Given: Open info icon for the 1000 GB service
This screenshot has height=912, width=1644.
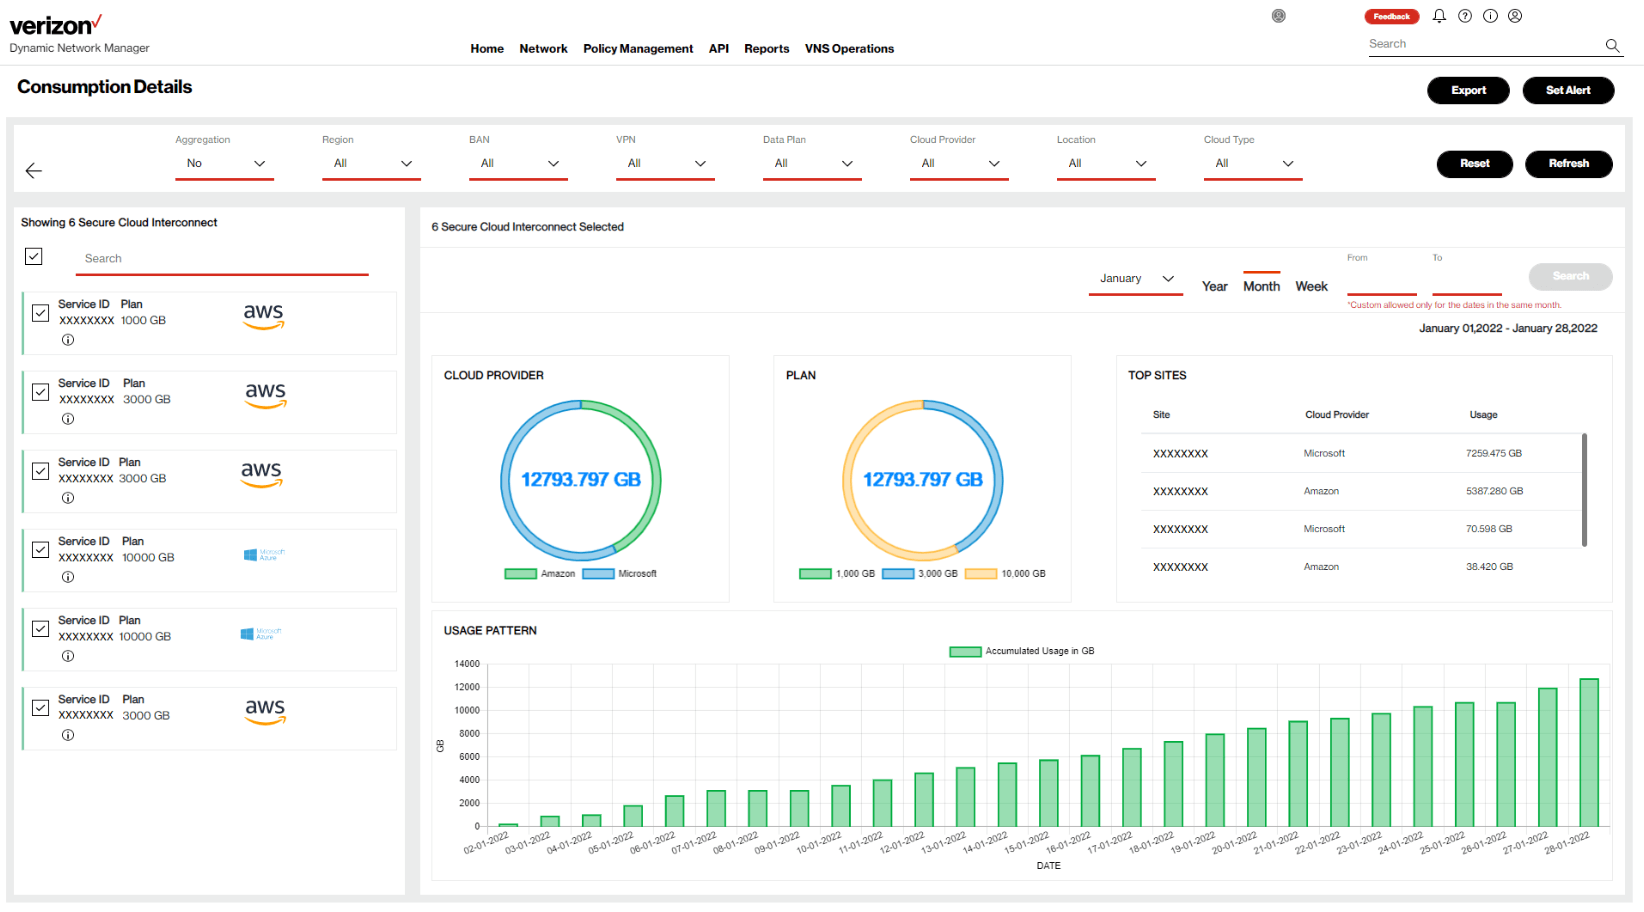Looking at the screenshot, I should click(68, 340).
